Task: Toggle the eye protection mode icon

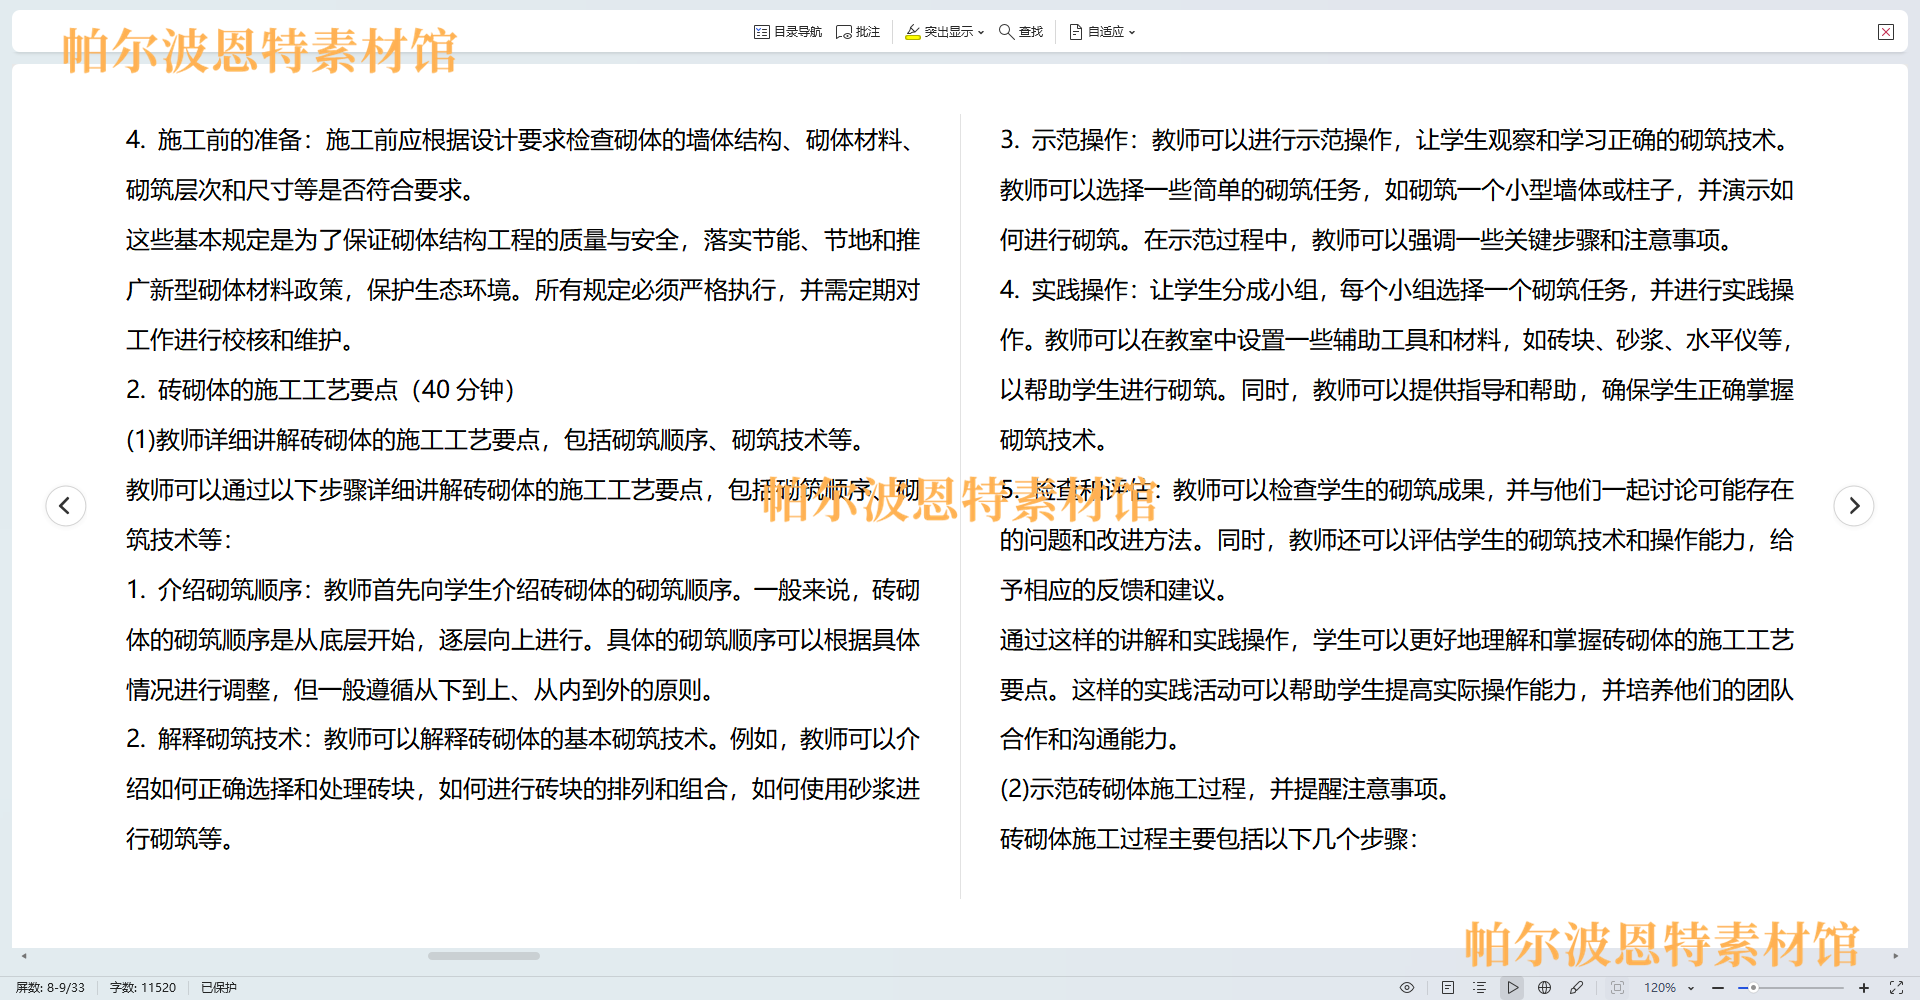Action: point(1407,987)
